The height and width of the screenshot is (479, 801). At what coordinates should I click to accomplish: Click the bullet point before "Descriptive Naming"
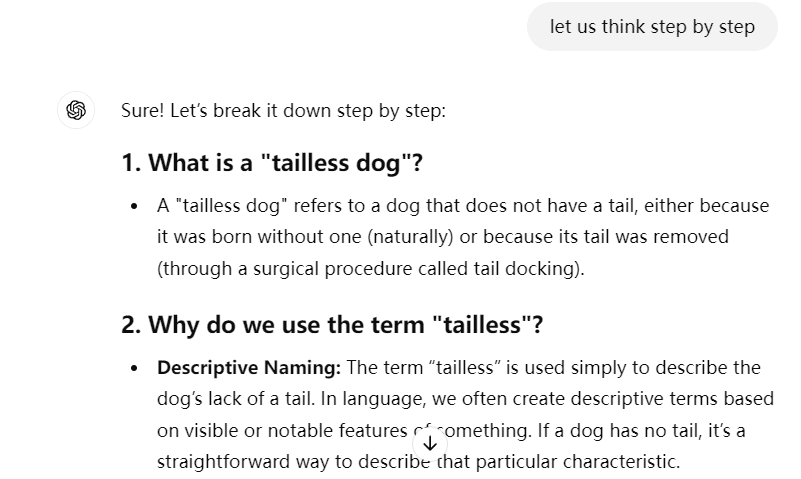(134, 368)
